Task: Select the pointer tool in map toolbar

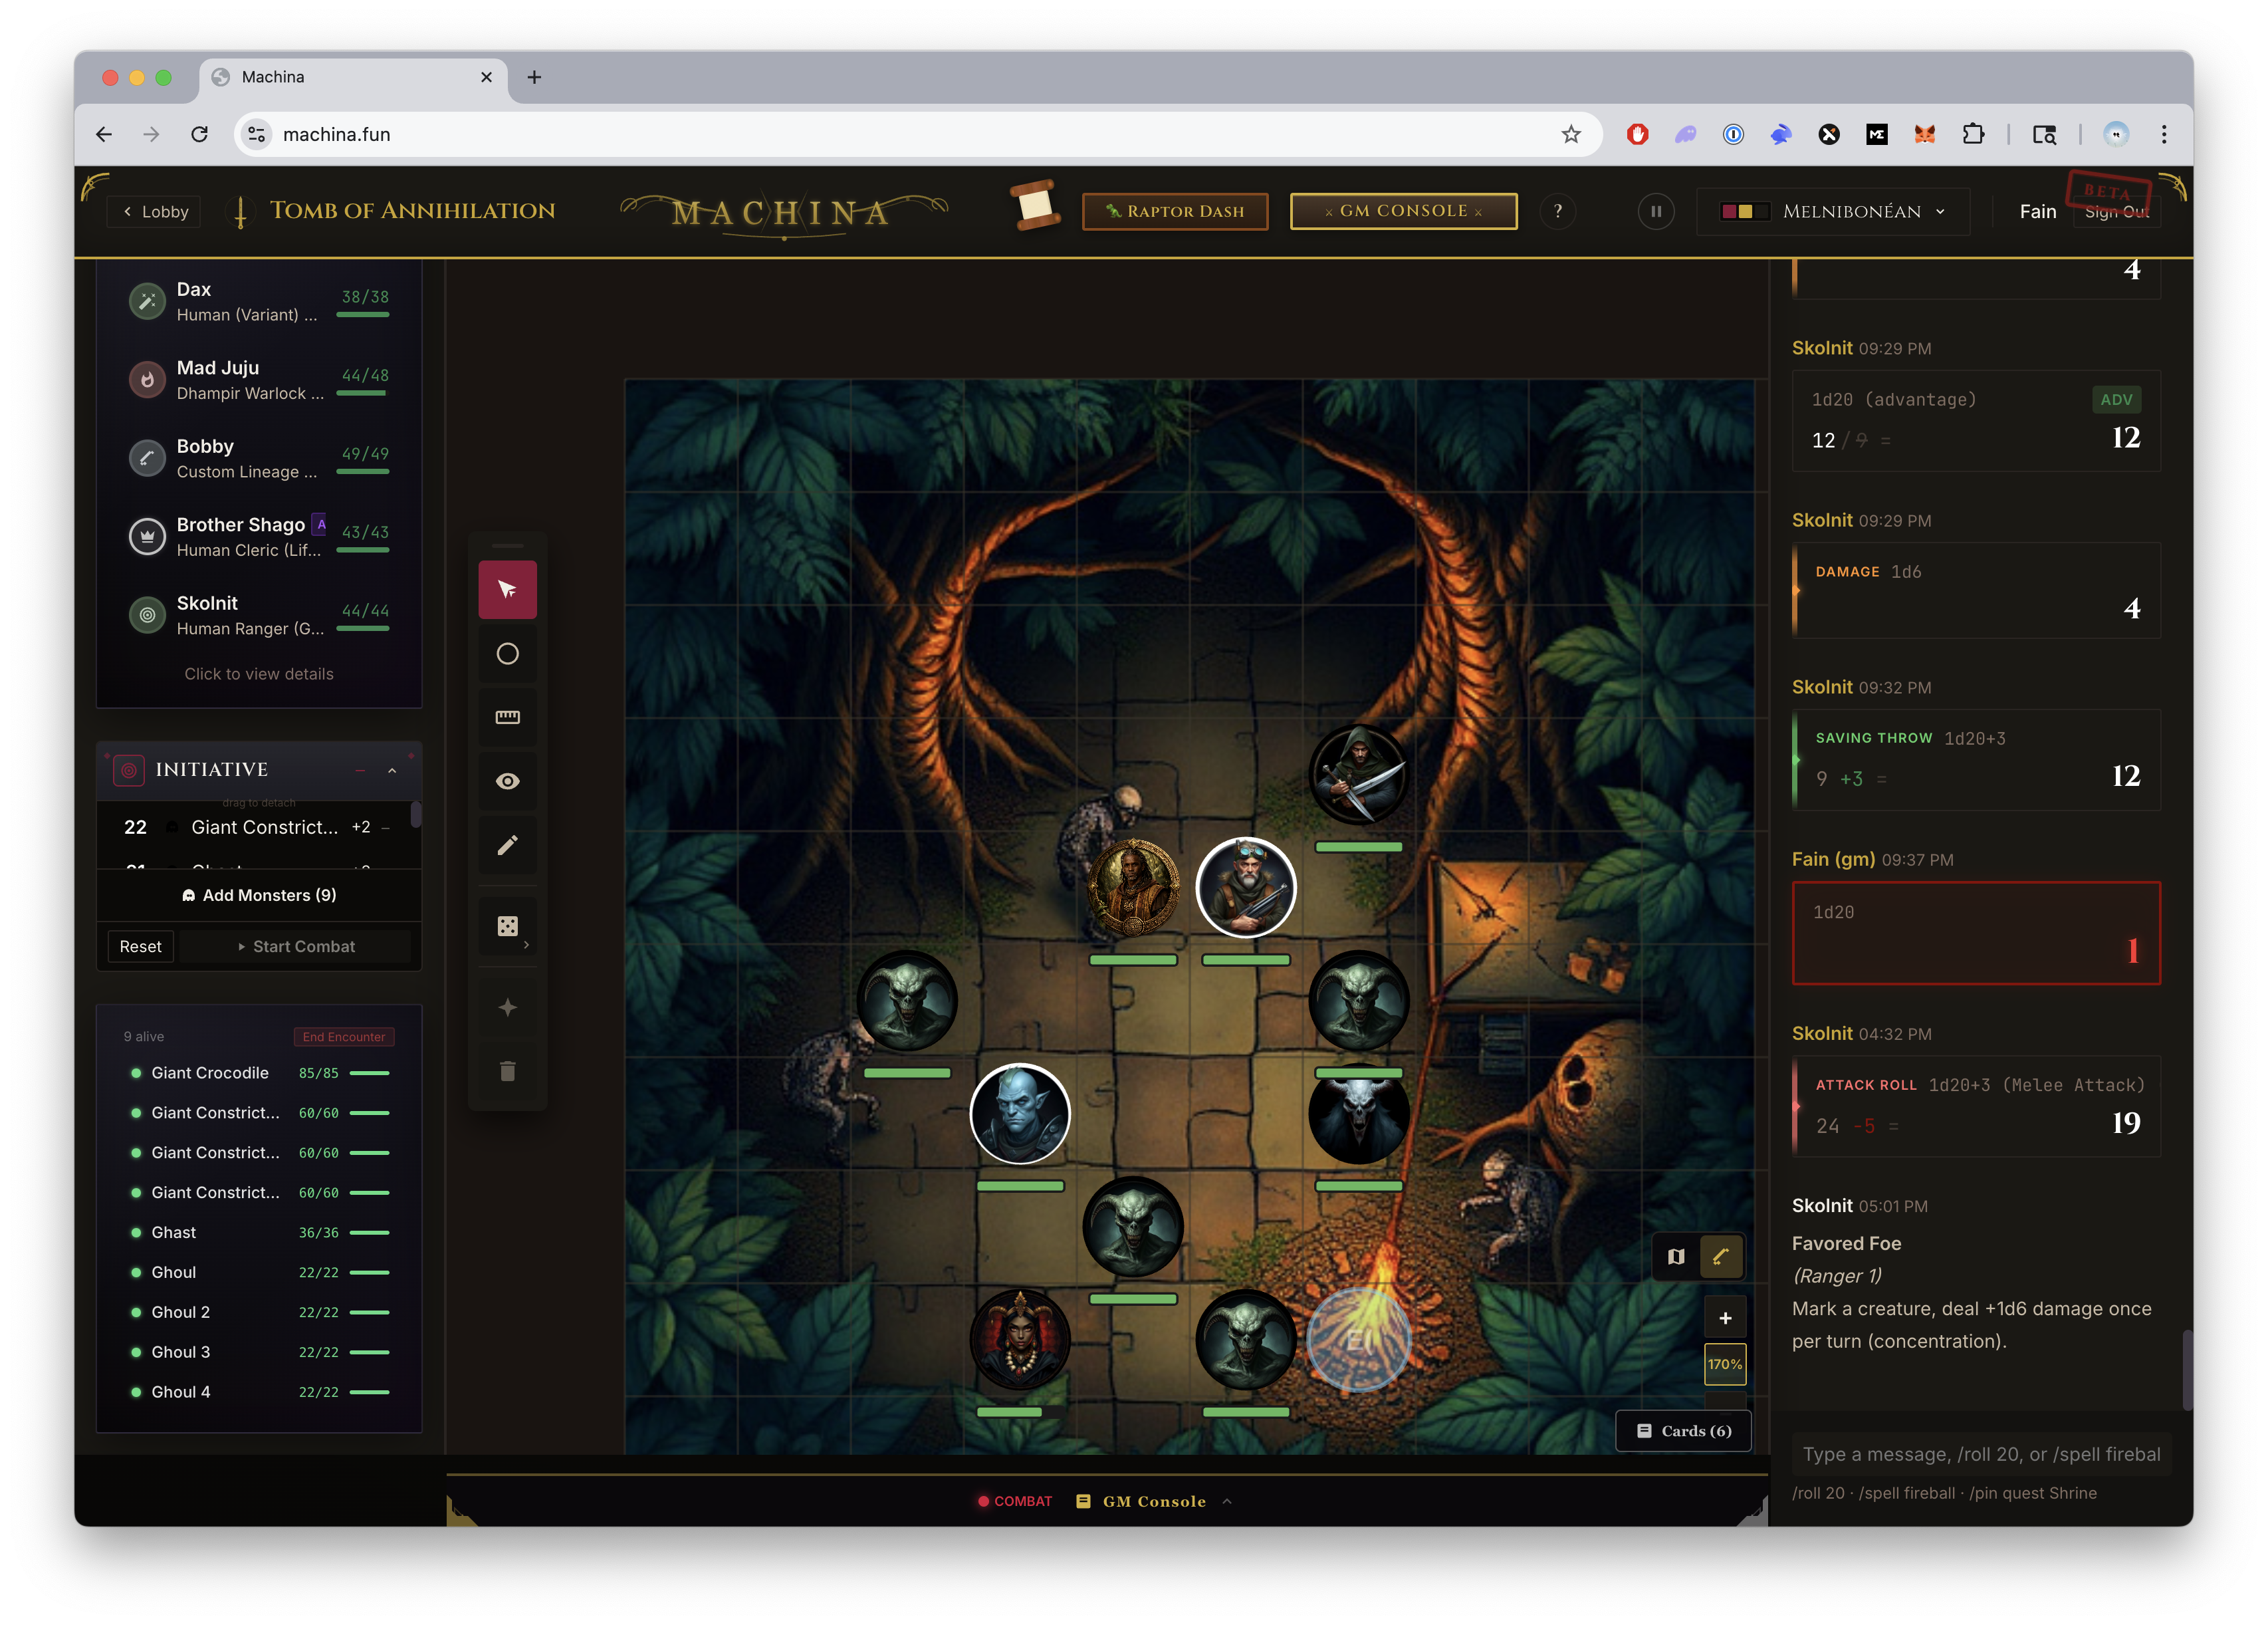Action: [507, 589]
